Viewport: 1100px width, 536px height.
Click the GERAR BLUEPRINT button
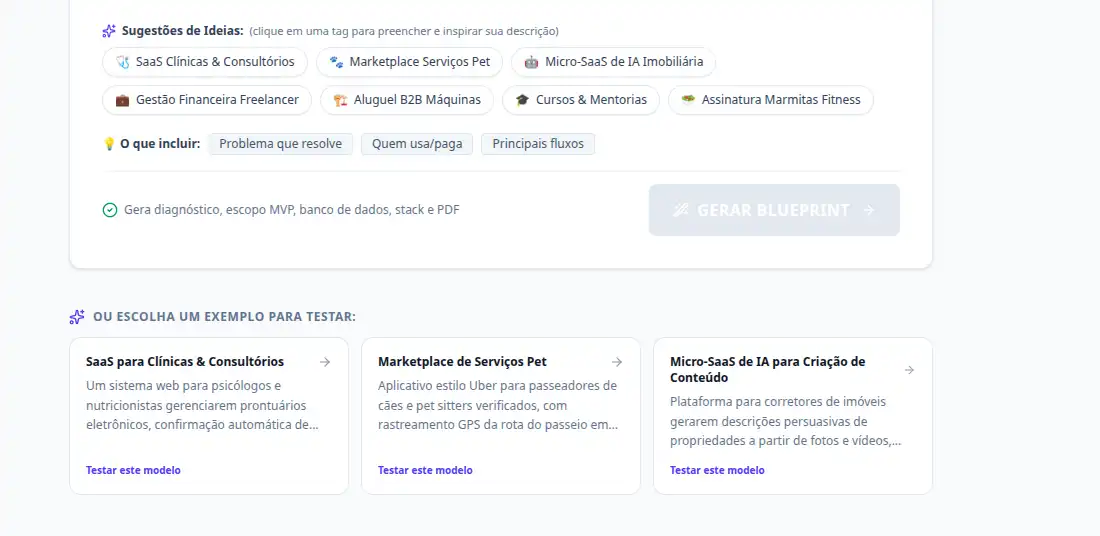[x=774, y=210]
